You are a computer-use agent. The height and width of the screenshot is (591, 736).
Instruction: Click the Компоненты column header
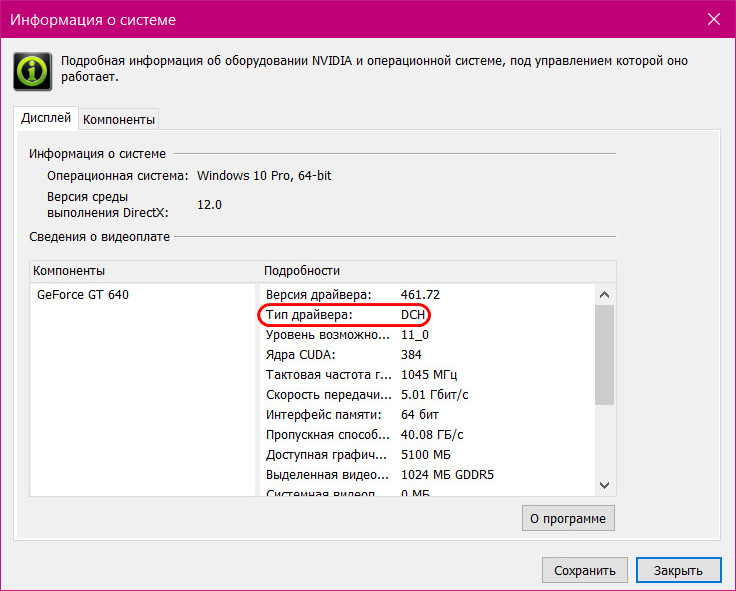coord(69,271)
